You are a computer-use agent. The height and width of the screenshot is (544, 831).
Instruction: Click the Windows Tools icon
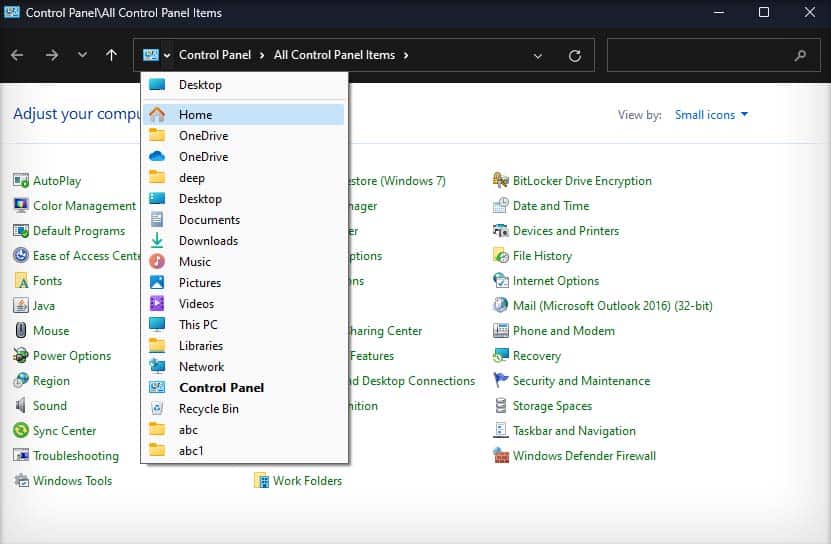tap(21, 480)
